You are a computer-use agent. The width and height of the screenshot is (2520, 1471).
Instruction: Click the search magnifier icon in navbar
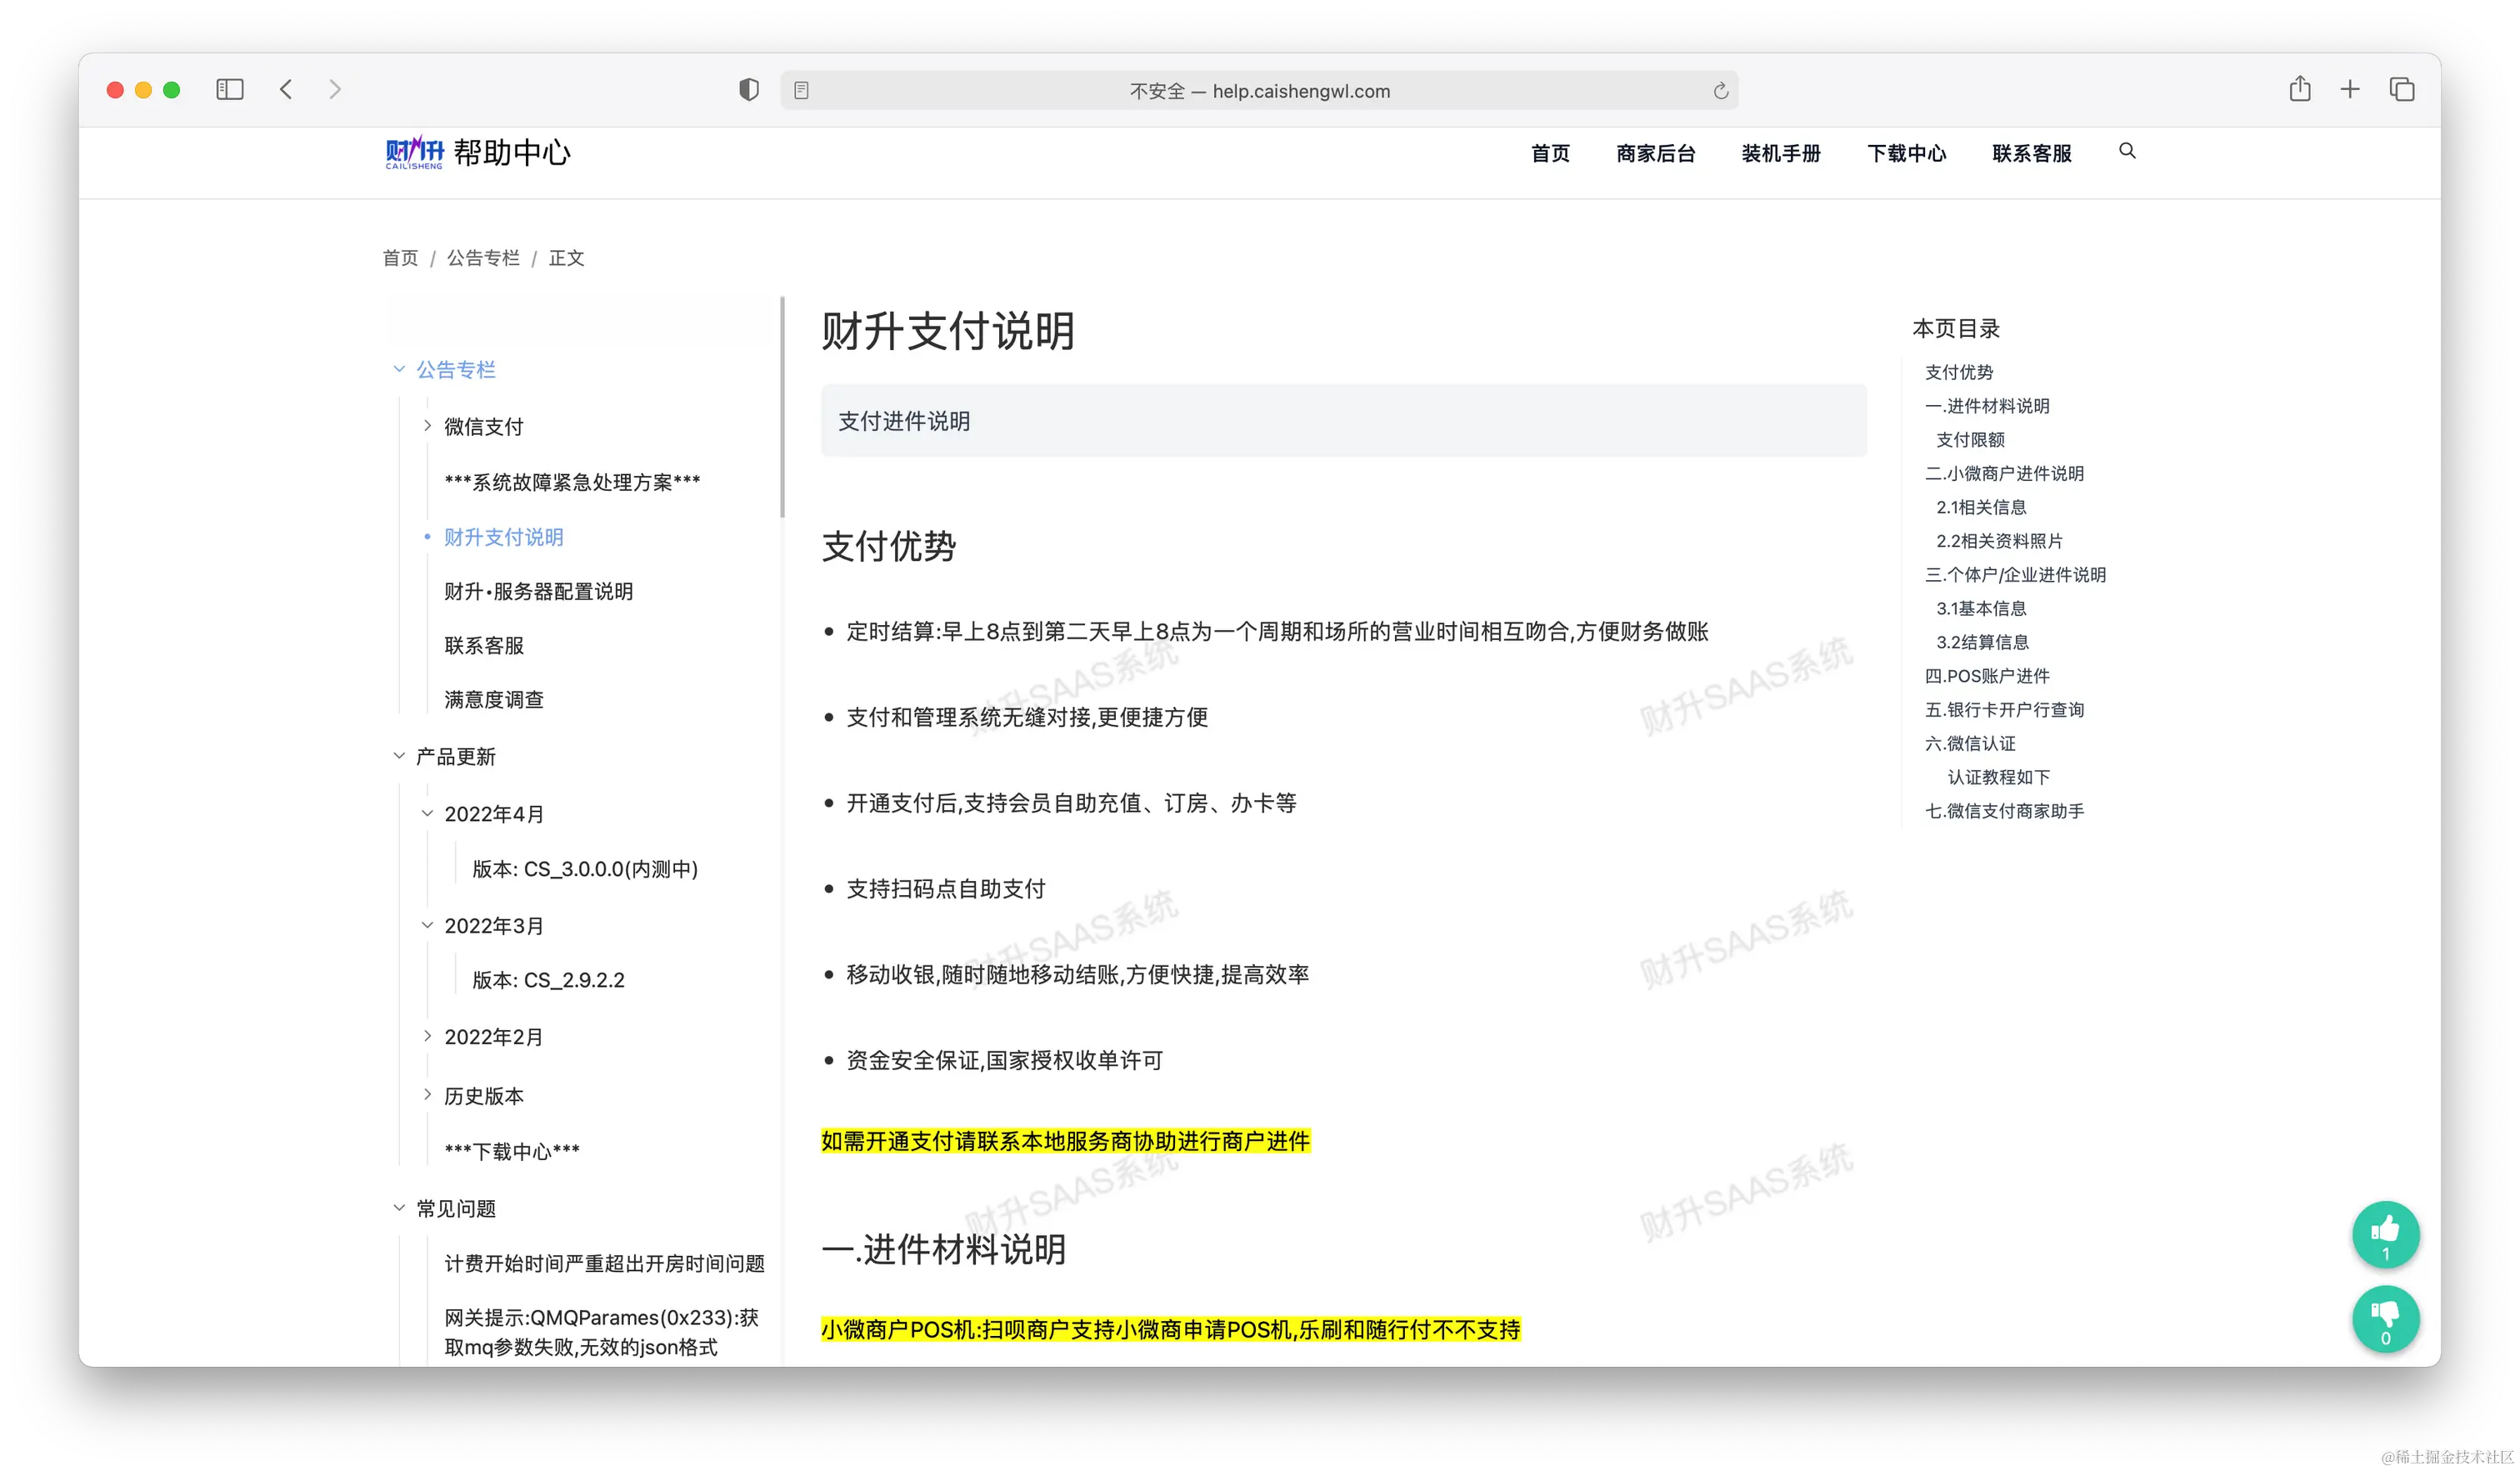(x=2127, y=151)
